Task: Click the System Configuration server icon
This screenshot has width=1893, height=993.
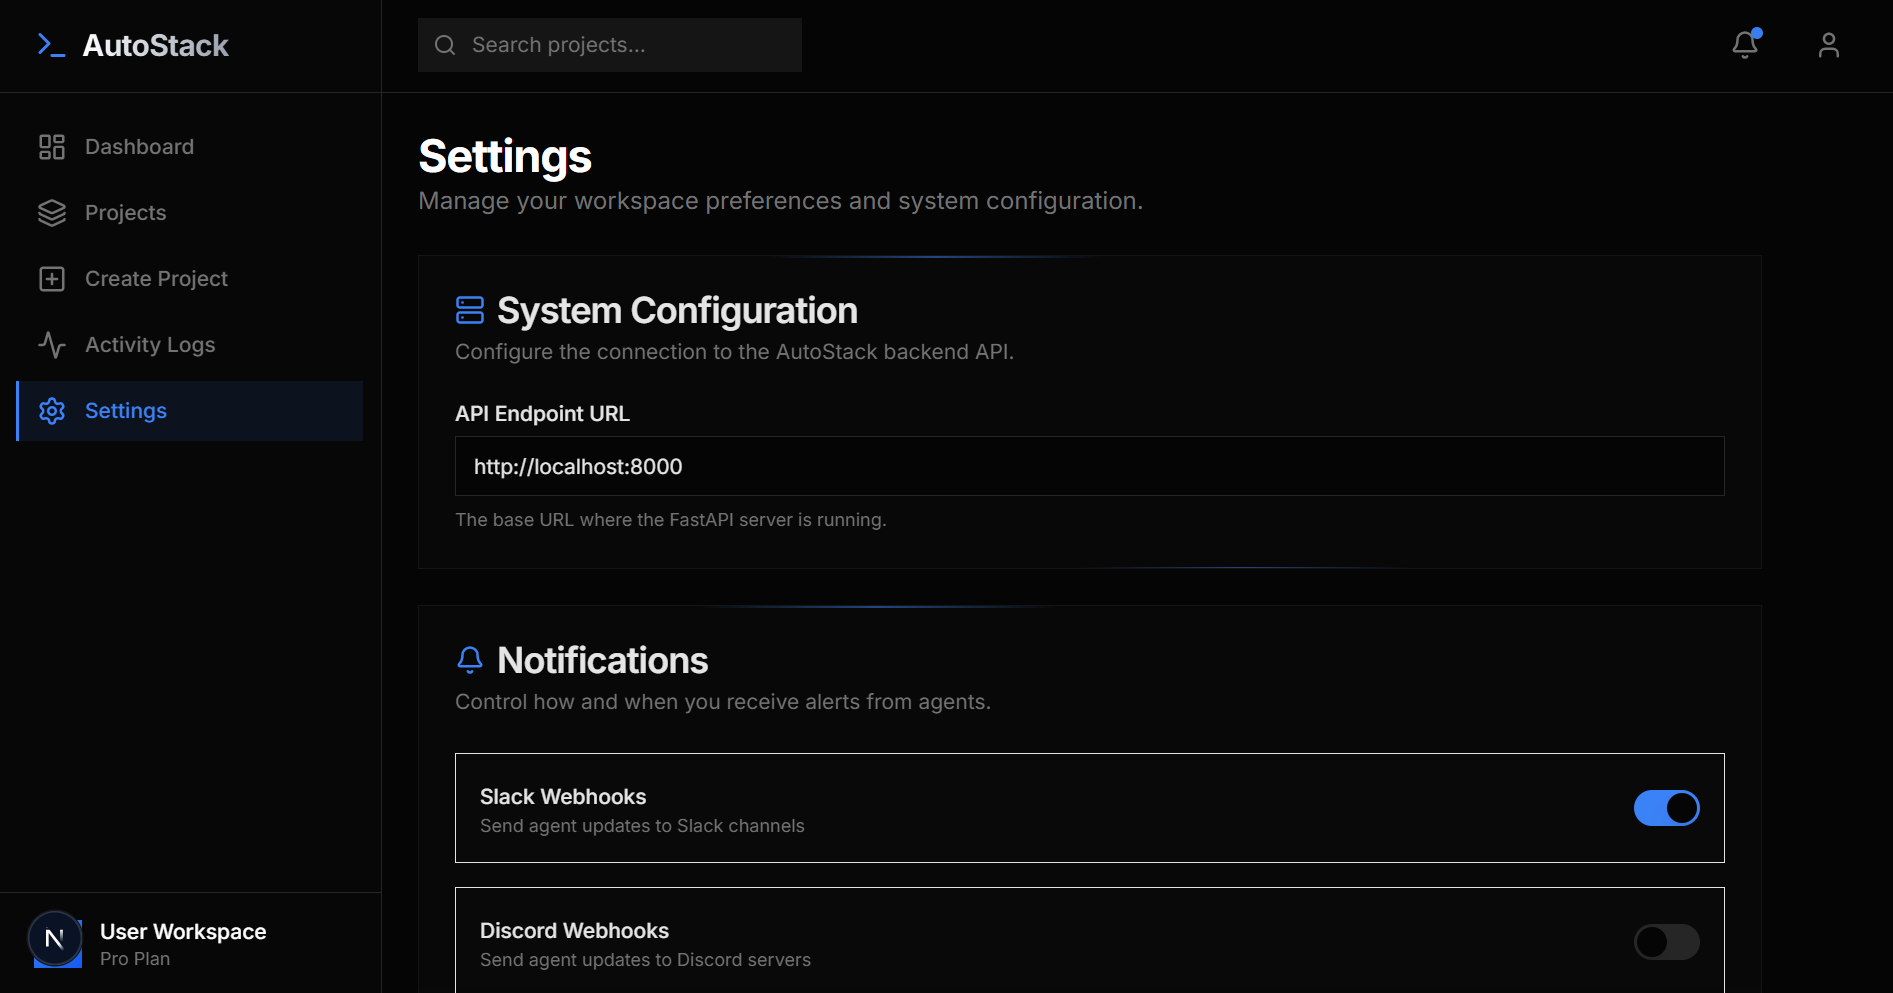Action: [470, 310]
